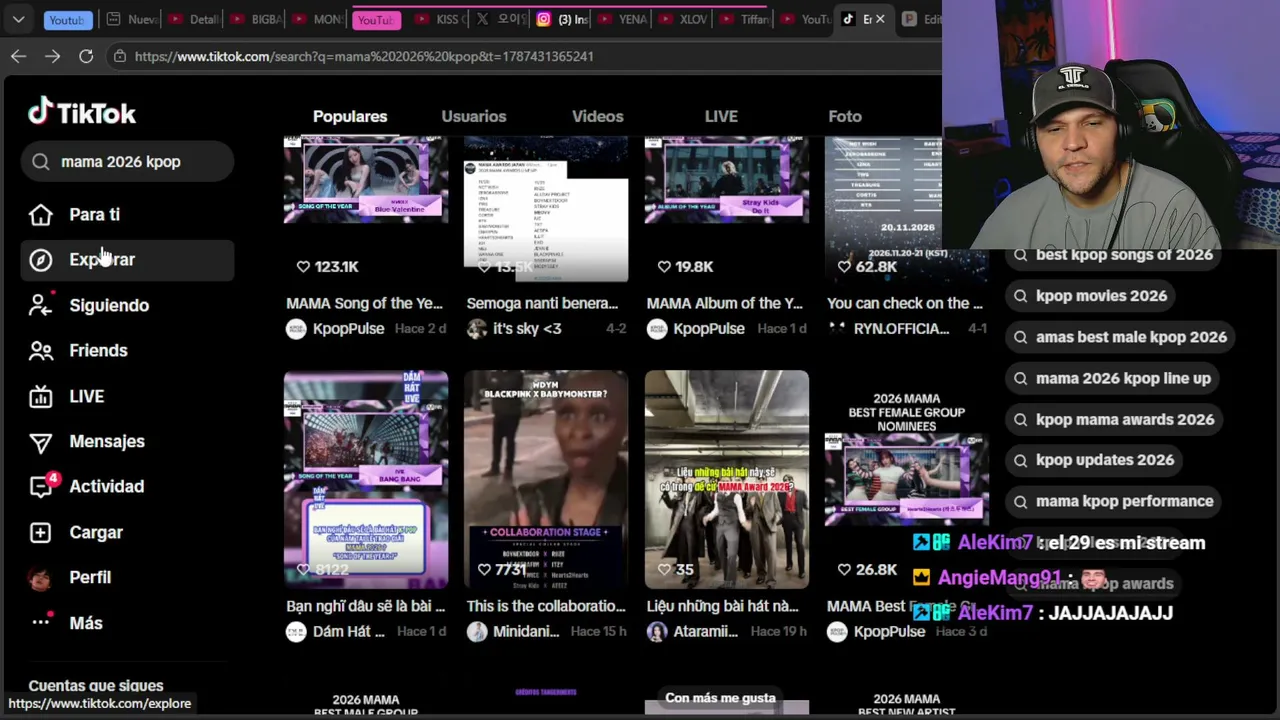The height and width of the screenshot is (720, 1280).
Task: Close the active TikTok browser tab
Action: 880,19
